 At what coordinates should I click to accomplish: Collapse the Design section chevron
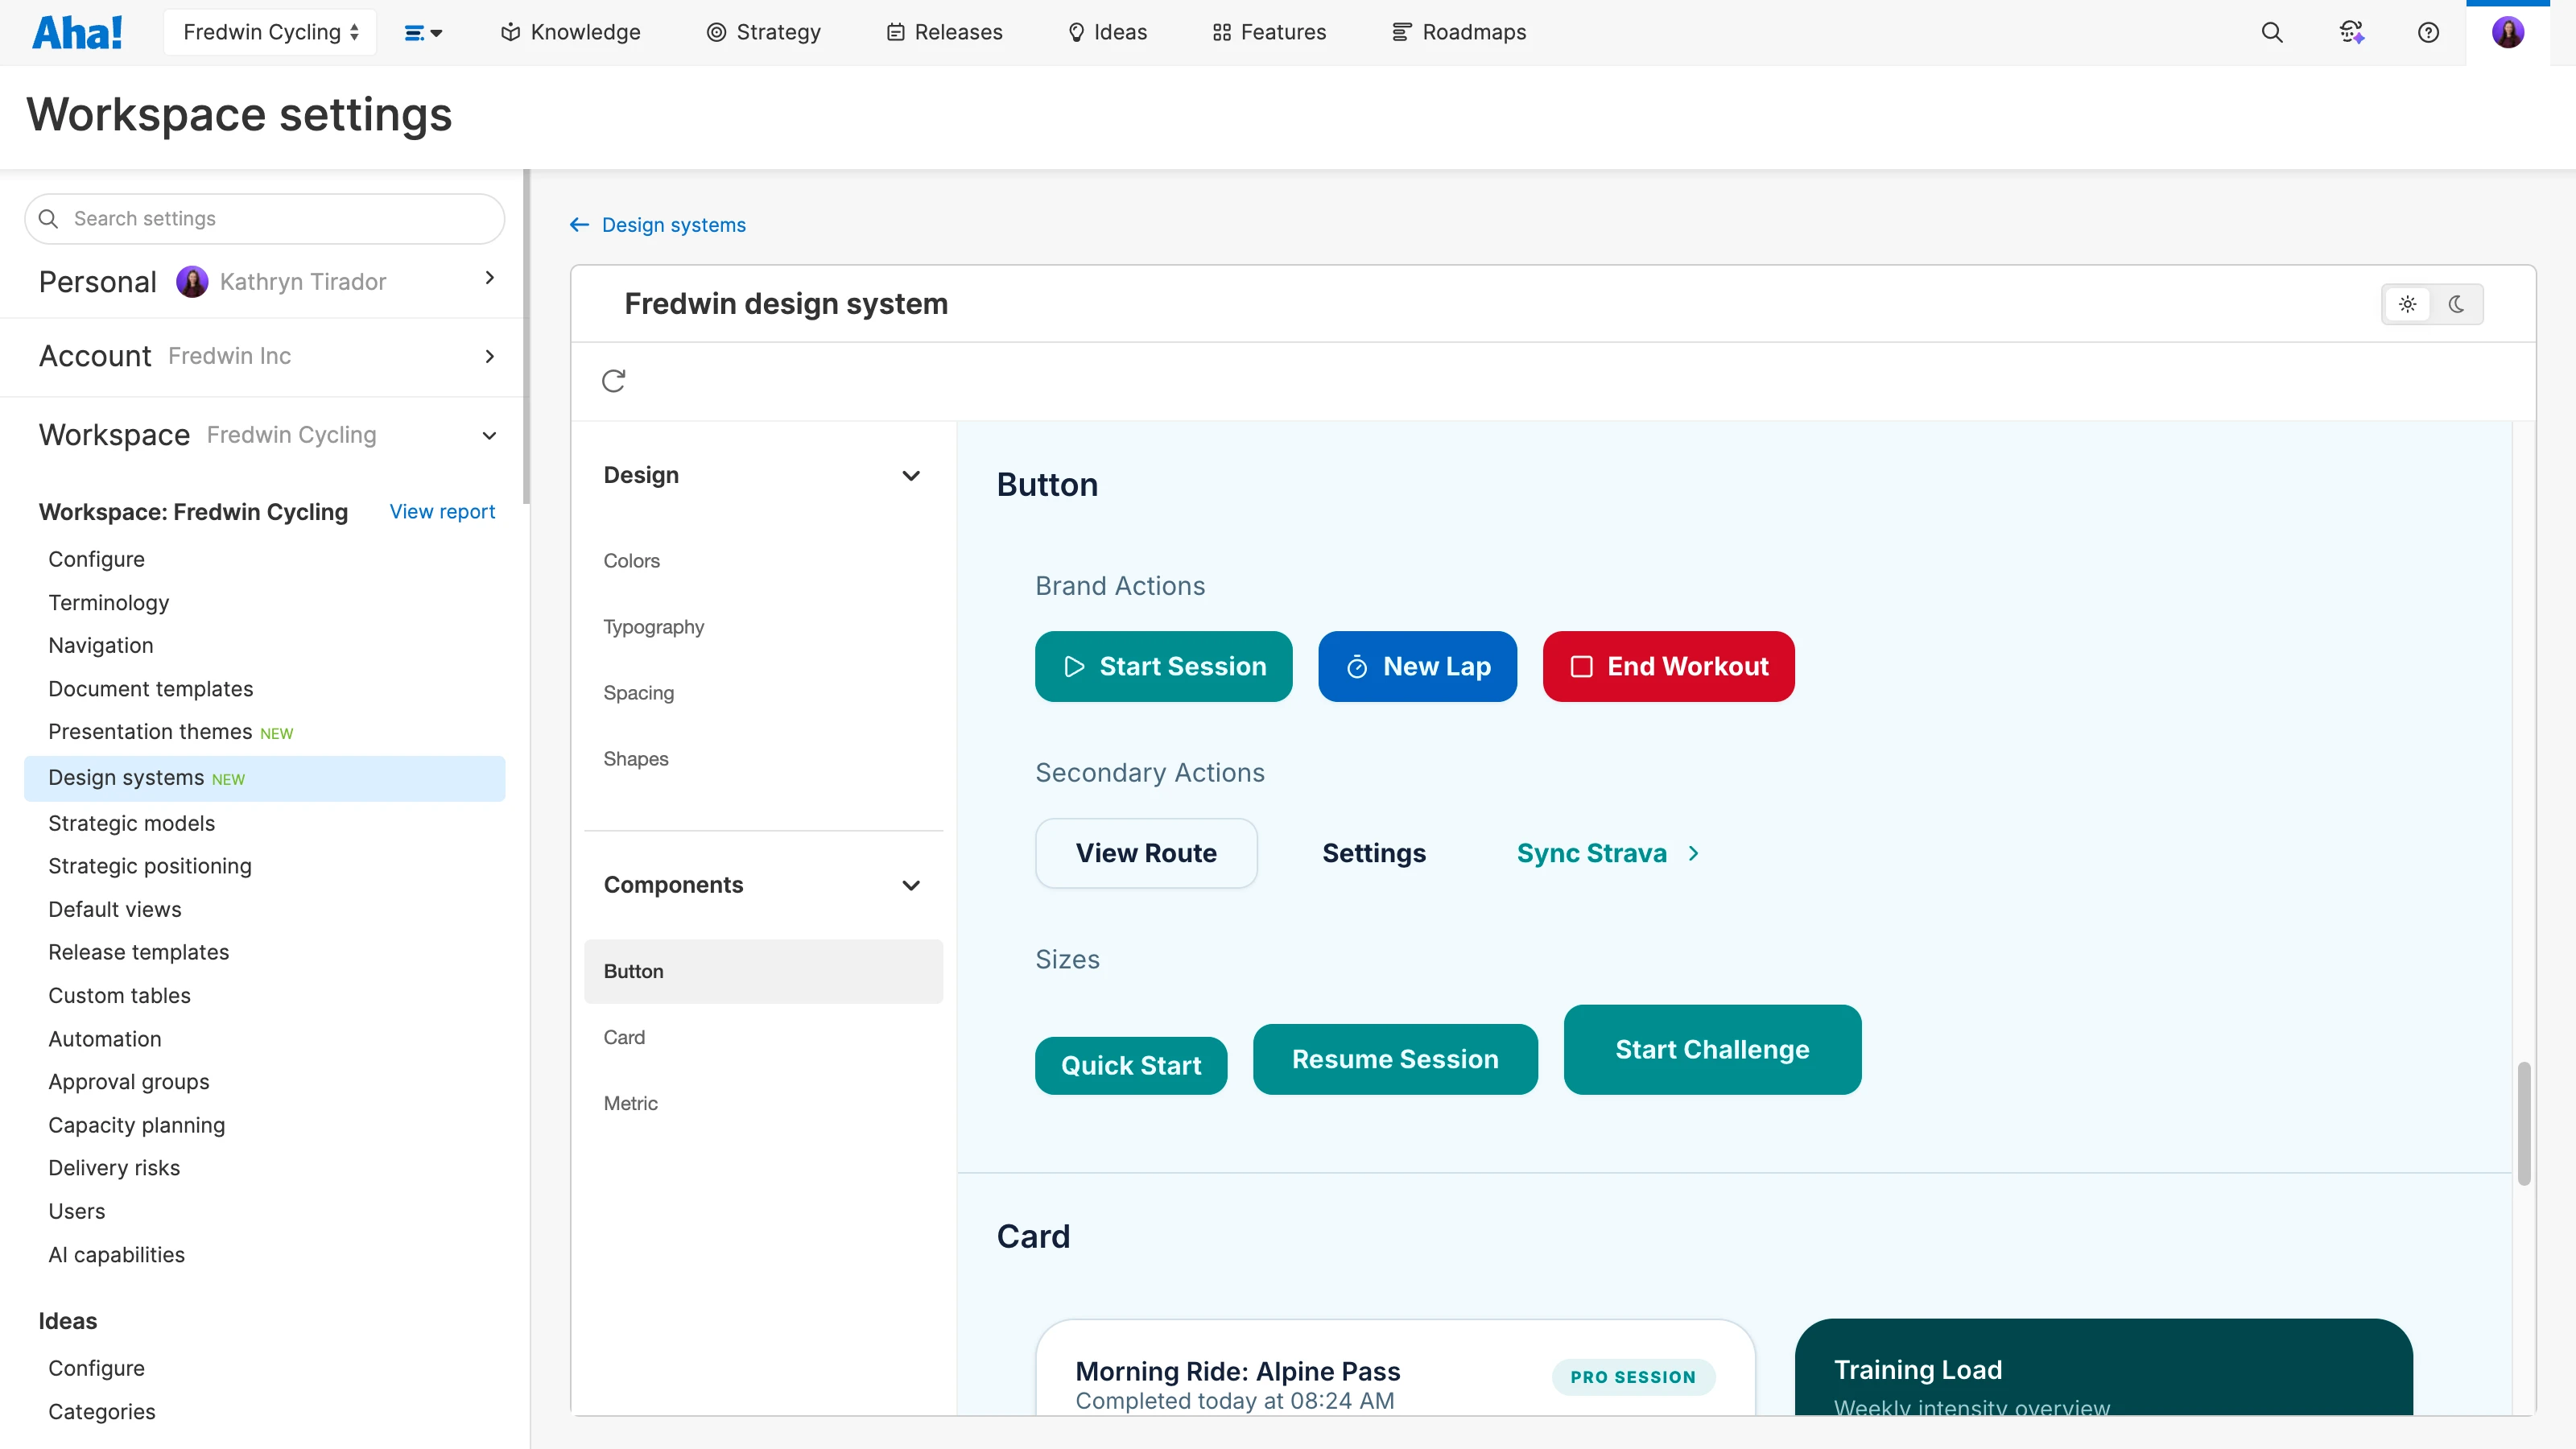coord(911,476)
